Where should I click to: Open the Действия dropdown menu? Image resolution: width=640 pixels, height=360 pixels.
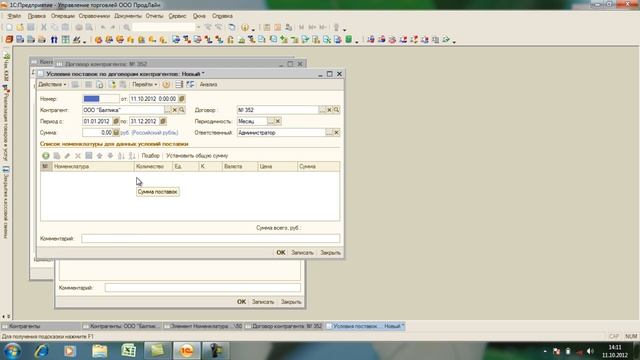[52, 84]
